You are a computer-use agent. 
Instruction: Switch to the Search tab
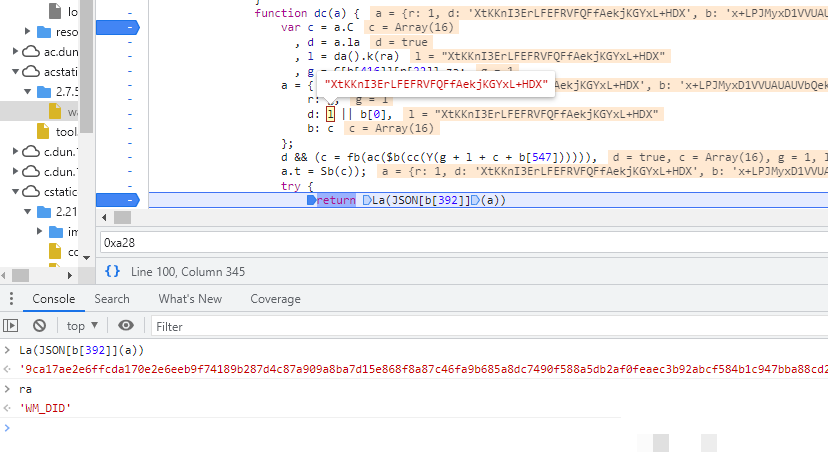[112, 299]
